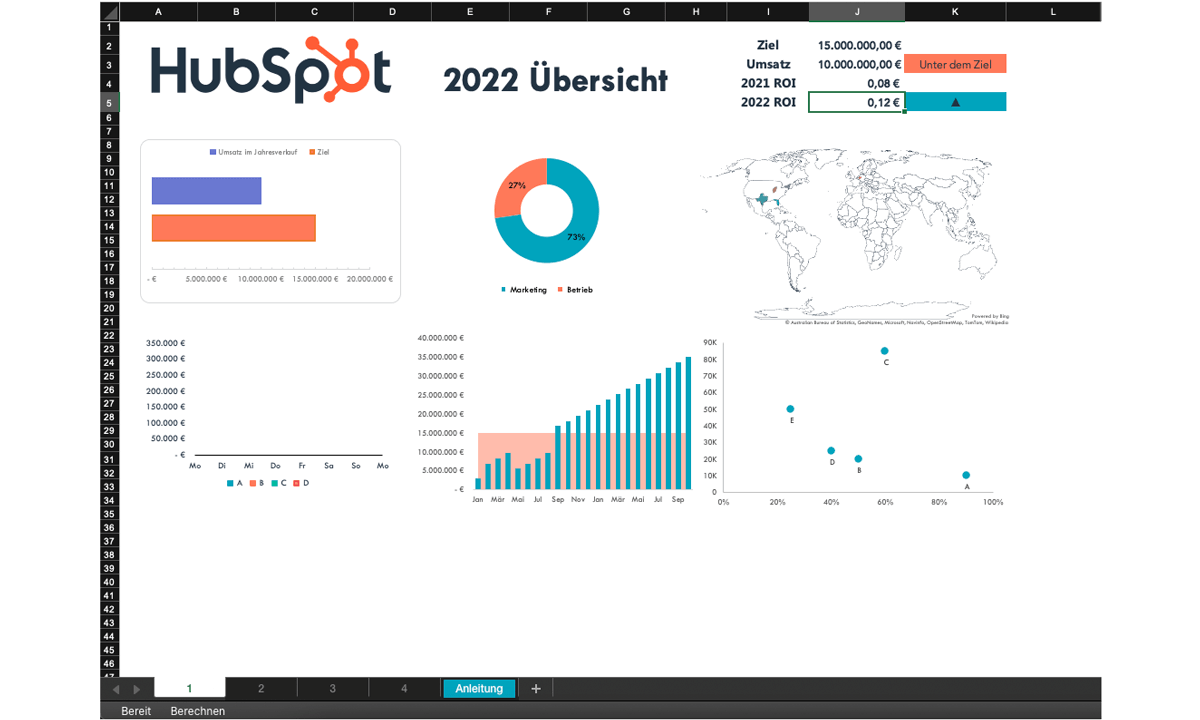This screenshot has width=1200, height=720.
Task: Click the 'Marketing' legend entry
Action: tap(524, 290)
